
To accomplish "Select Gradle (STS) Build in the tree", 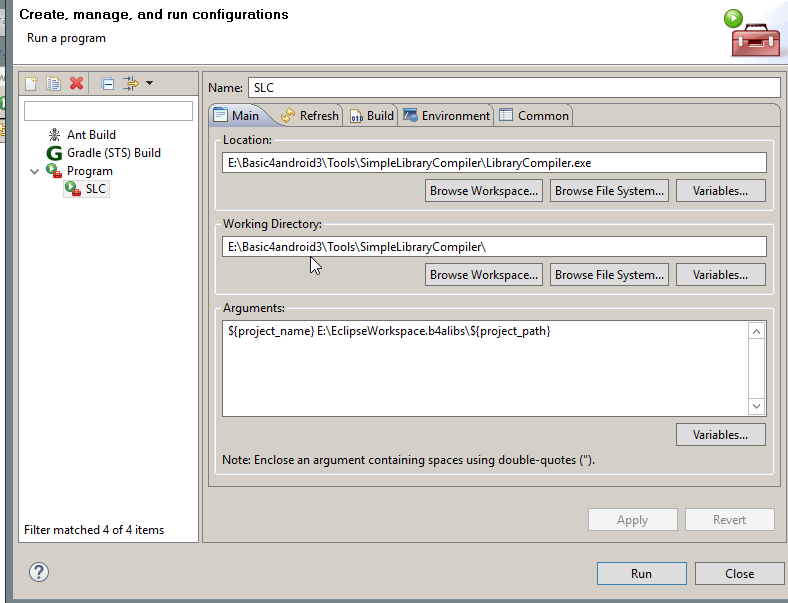I will tap(113, 153).
